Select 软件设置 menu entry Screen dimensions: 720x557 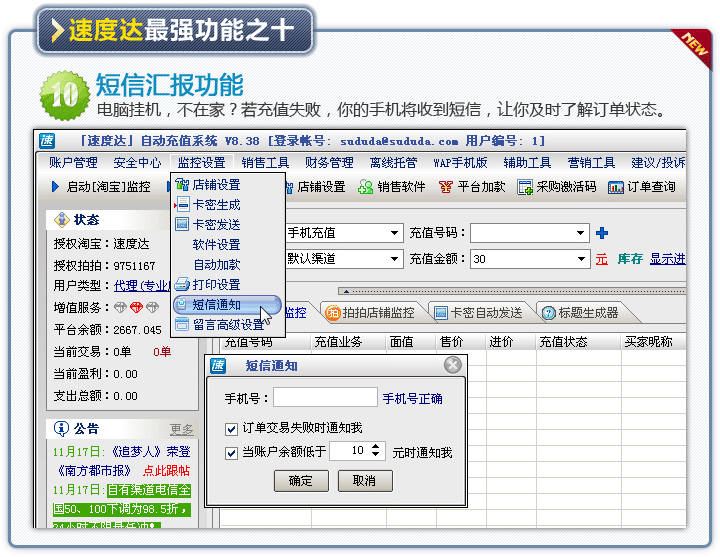point(217,244)
